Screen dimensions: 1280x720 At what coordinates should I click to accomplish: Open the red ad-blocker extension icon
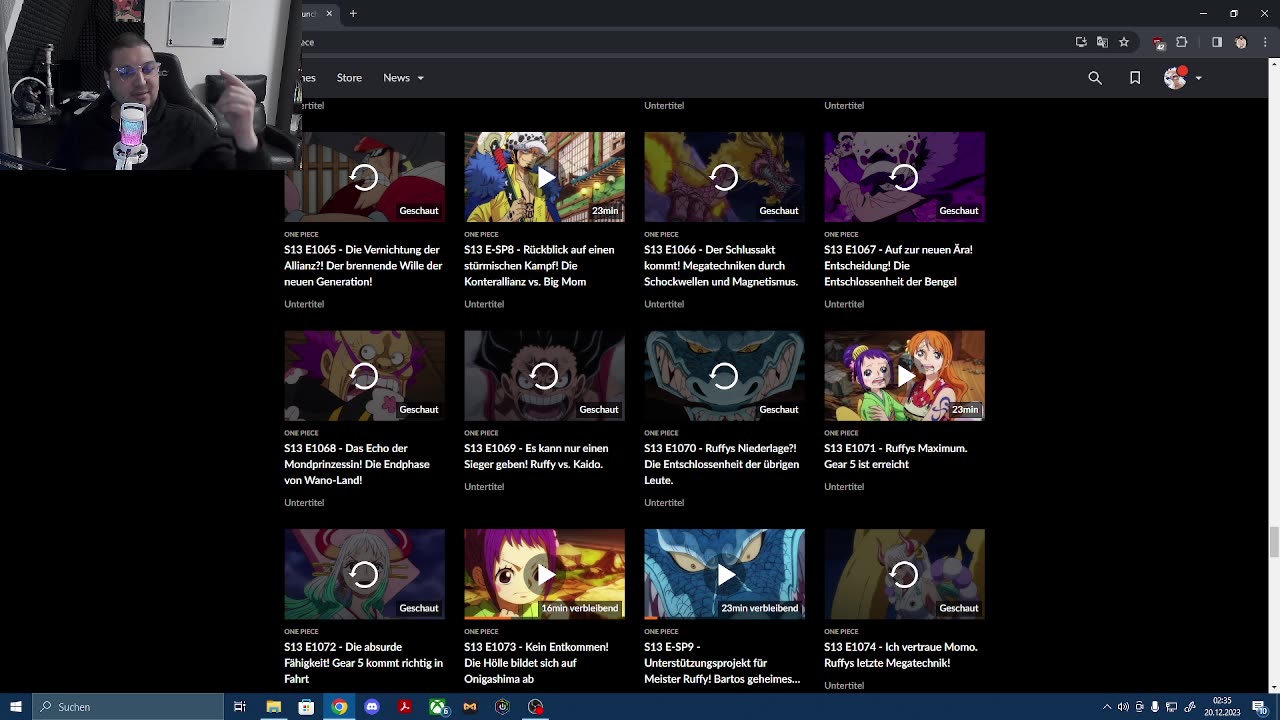tap(1159, 43)
